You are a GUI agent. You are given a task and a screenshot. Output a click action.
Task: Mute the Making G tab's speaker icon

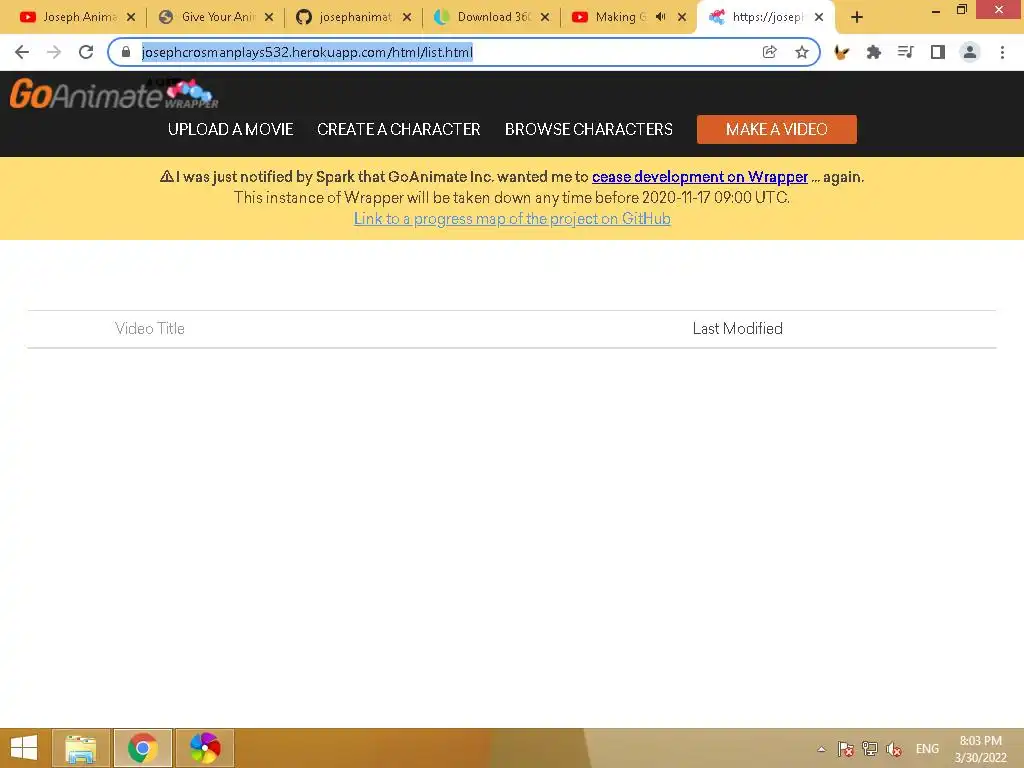(661, 17)
